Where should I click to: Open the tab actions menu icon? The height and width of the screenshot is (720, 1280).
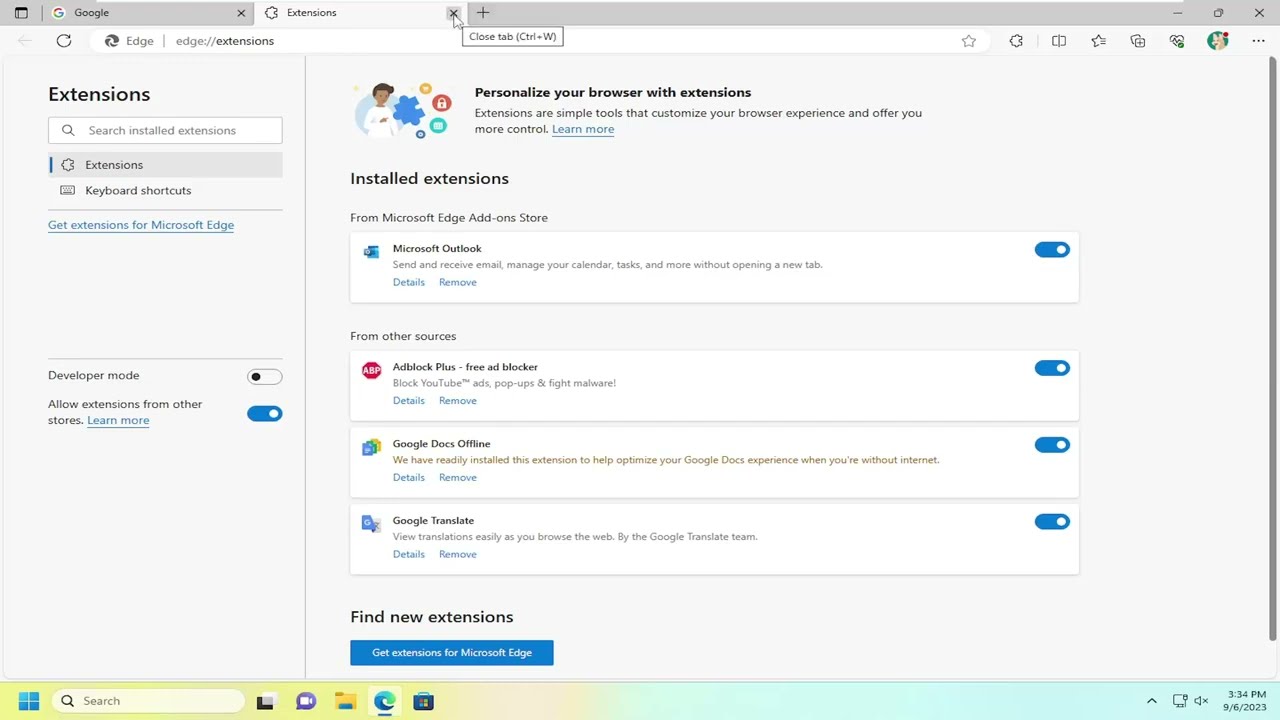[21, 13]
